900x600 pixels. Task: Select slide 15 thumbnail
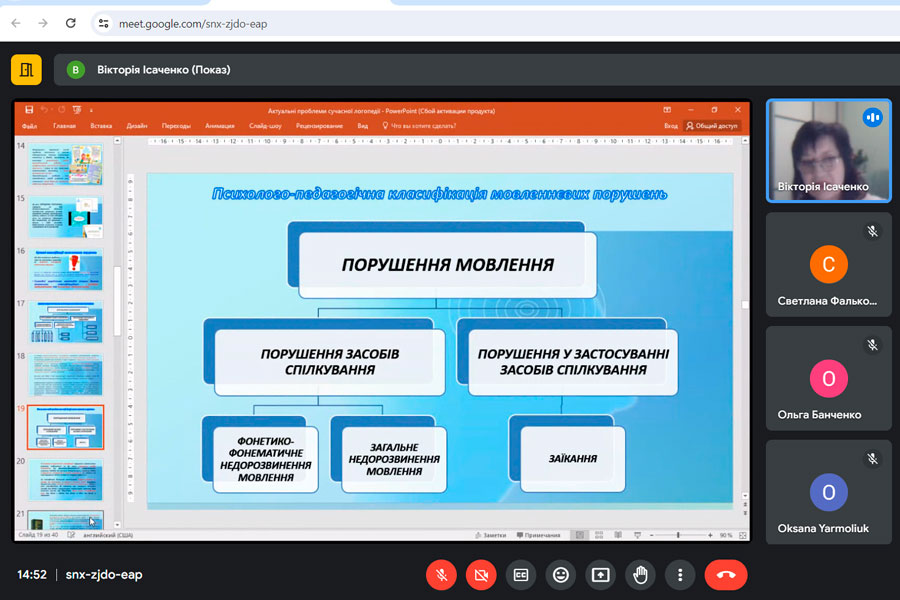(x=66, y=217)
